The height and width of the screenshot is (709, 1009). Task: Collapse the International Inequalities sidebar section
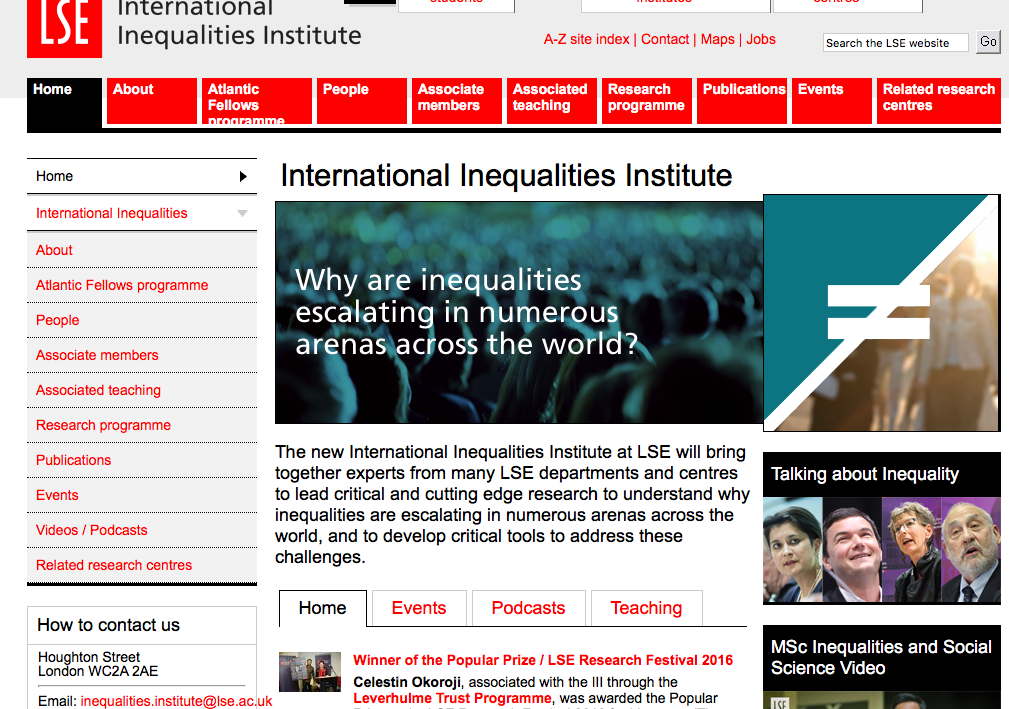[x=242, y=213]
